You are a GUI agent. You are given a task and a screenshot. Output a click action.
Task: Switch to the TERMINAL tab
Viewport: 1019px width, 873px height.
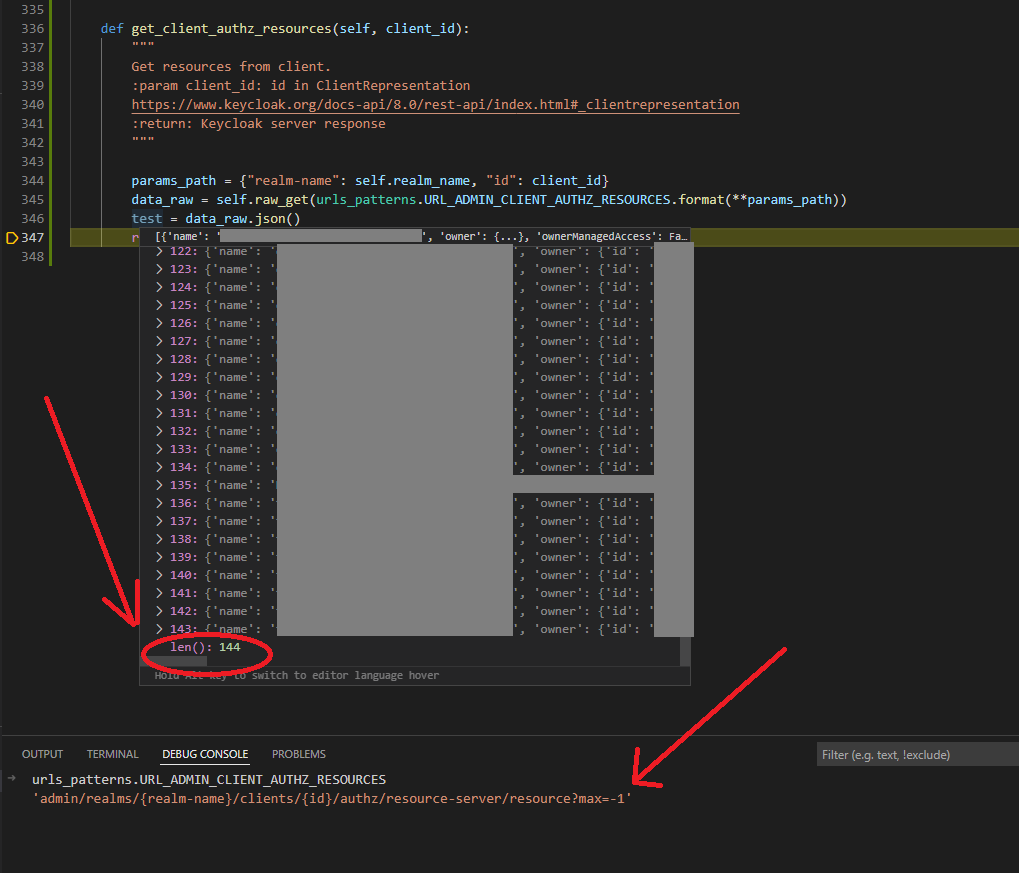(x=112, y=754)
